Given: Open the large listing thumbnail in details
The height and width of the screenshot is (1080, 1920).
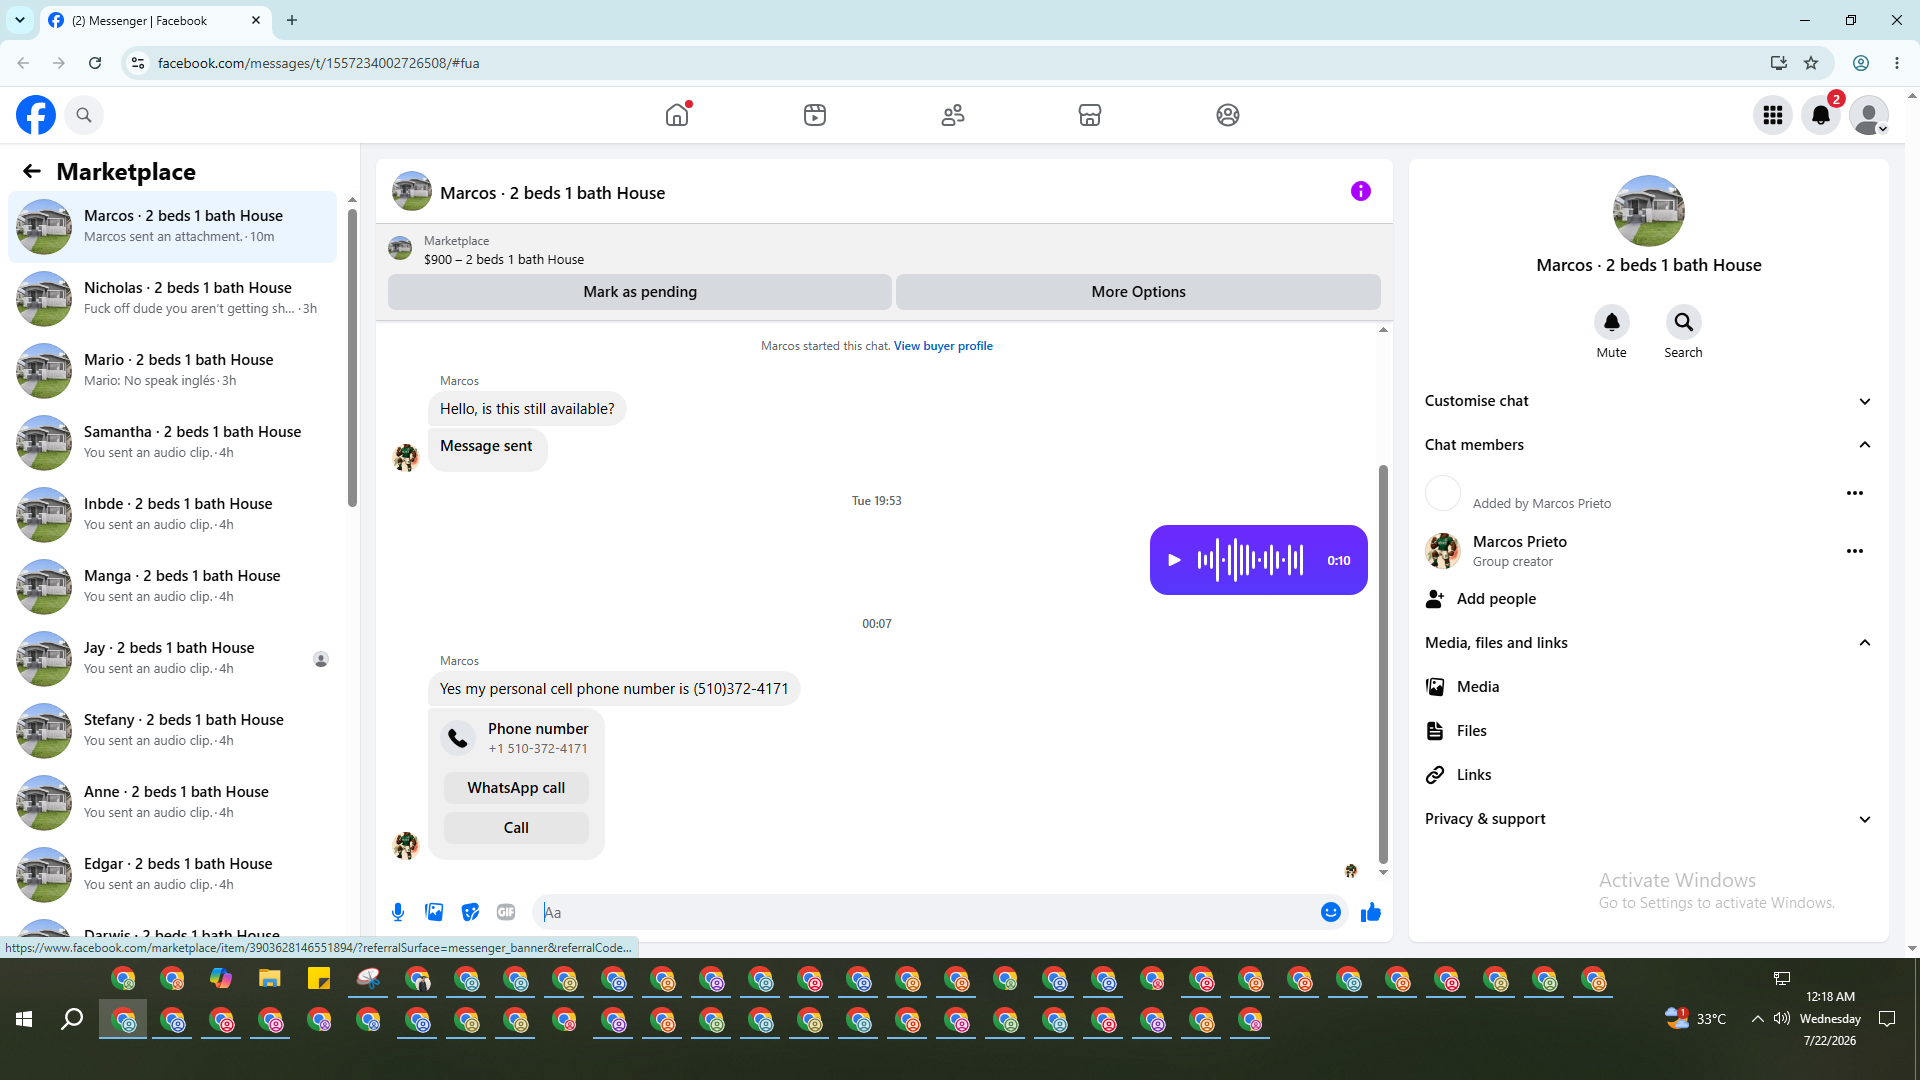Looking at the screenshot, I should point(1649,211).
